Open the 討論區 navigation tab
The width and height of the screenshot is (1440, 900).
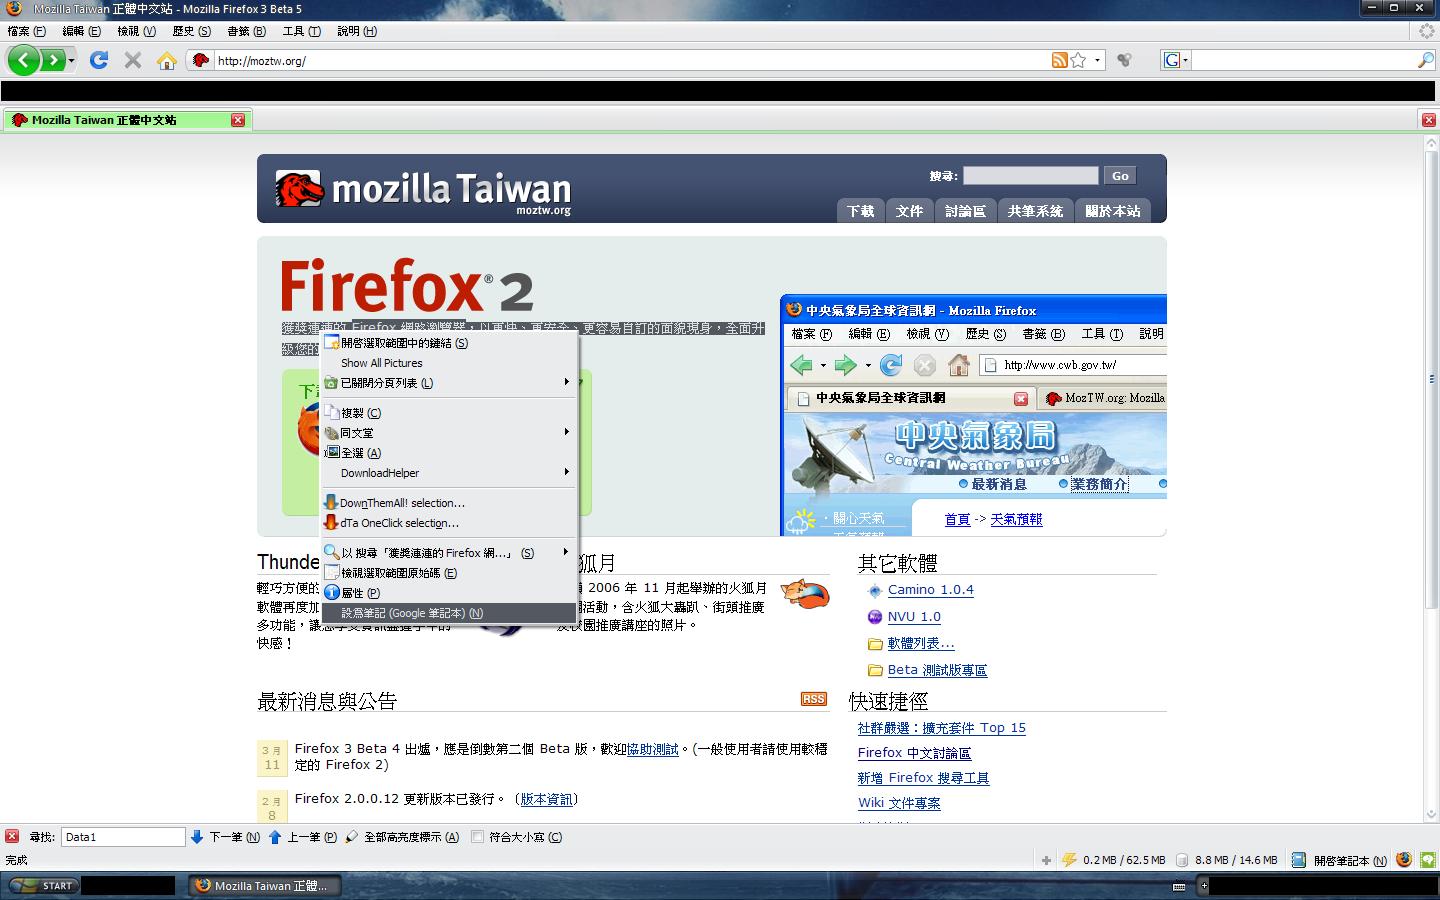pos(965,211)
